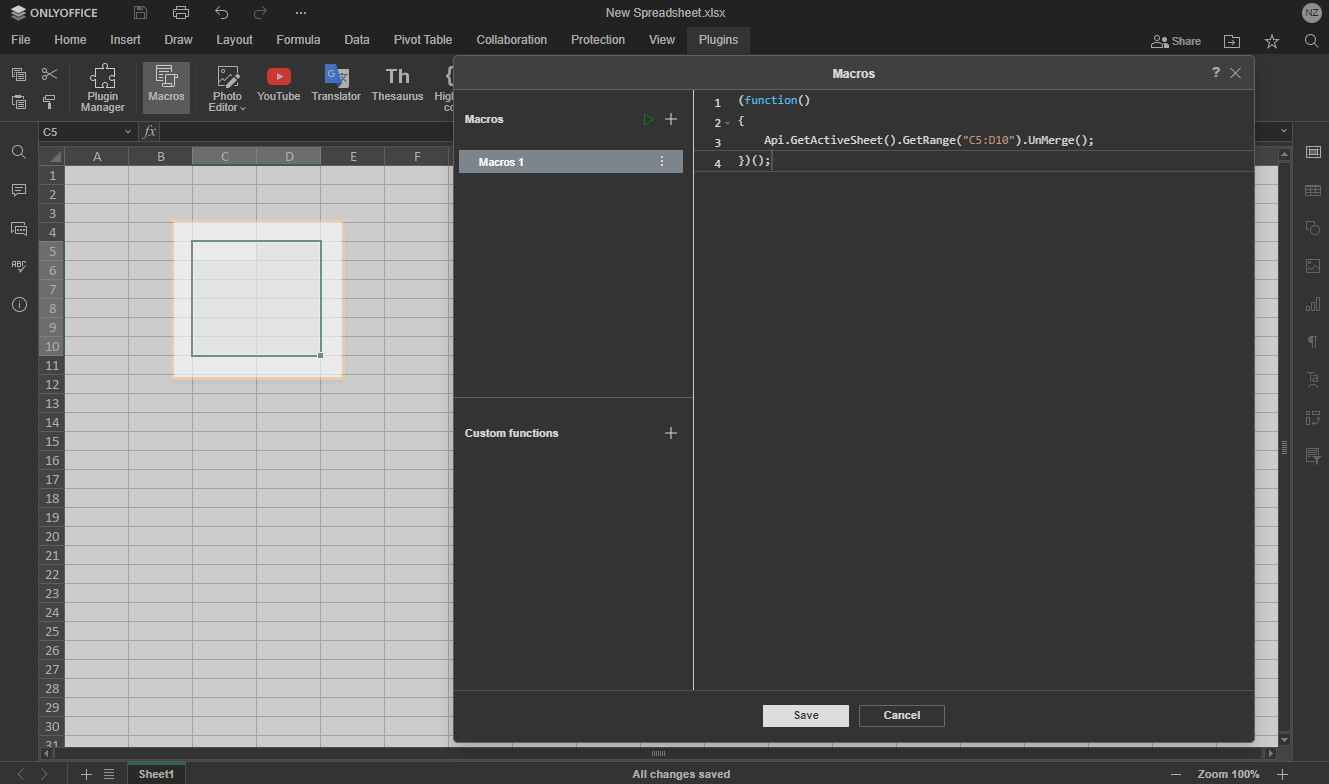This screenshot has height=784, width=1329.
Task: Mark as favorite with the star icon
Action: (1272, 41)
